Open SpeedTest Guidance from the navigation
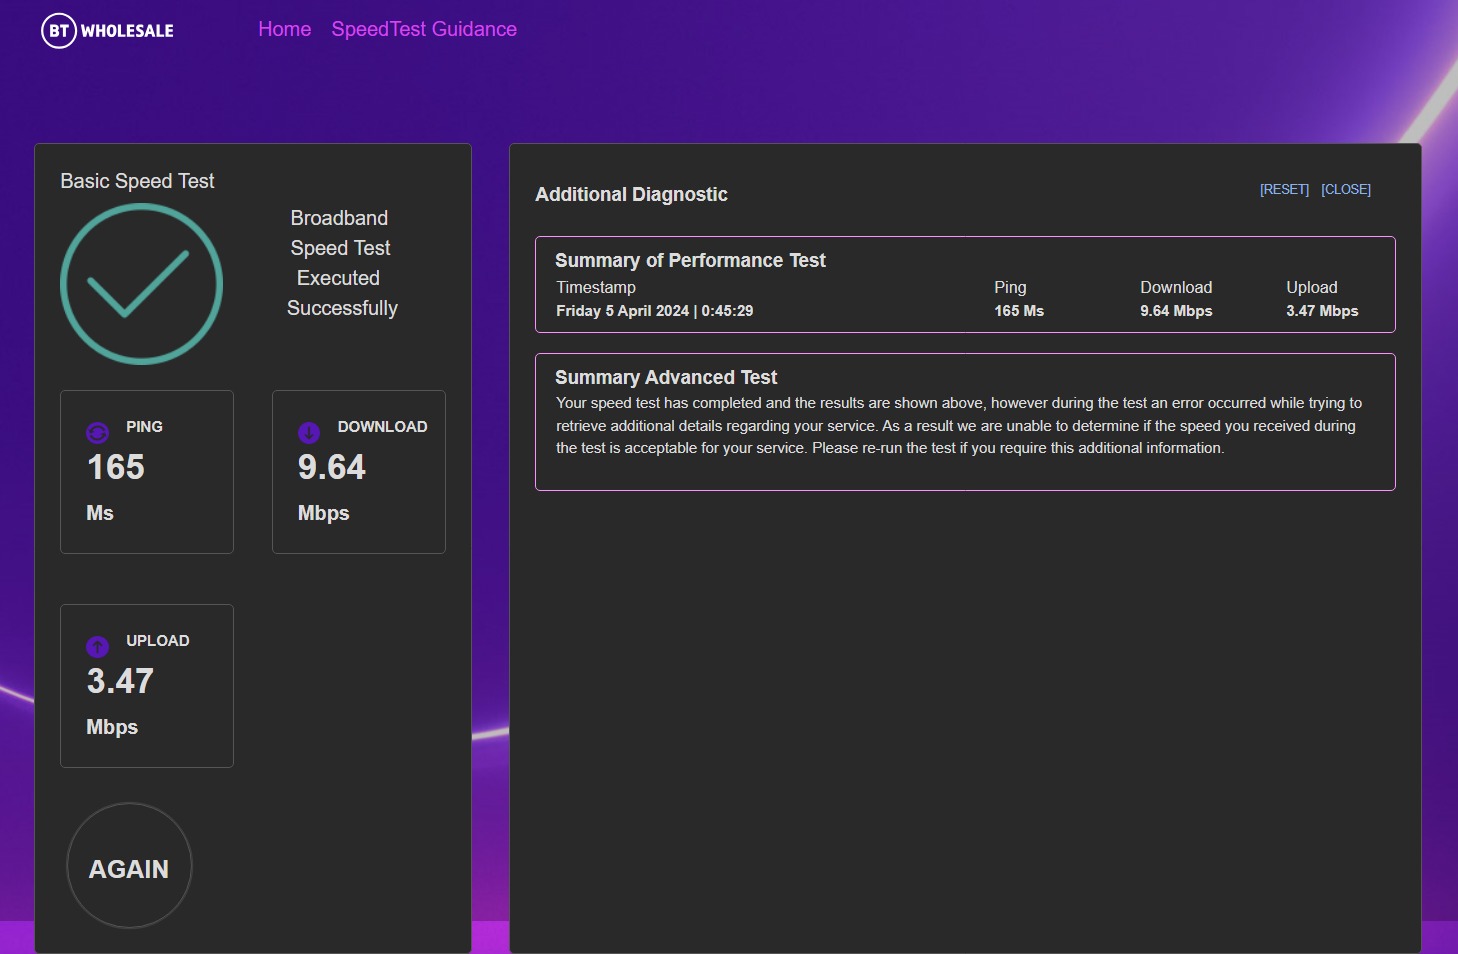 (x=423, y=29)
